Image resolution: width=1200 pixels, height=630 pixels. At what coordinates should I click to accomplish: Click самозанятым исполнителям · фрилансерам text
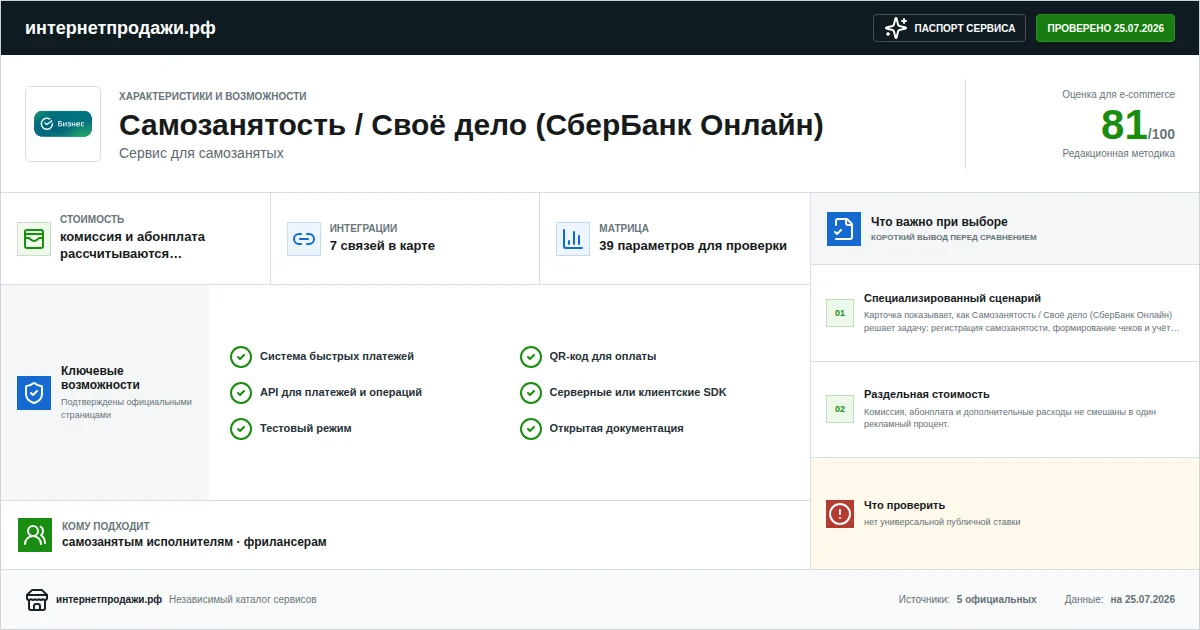194,542
